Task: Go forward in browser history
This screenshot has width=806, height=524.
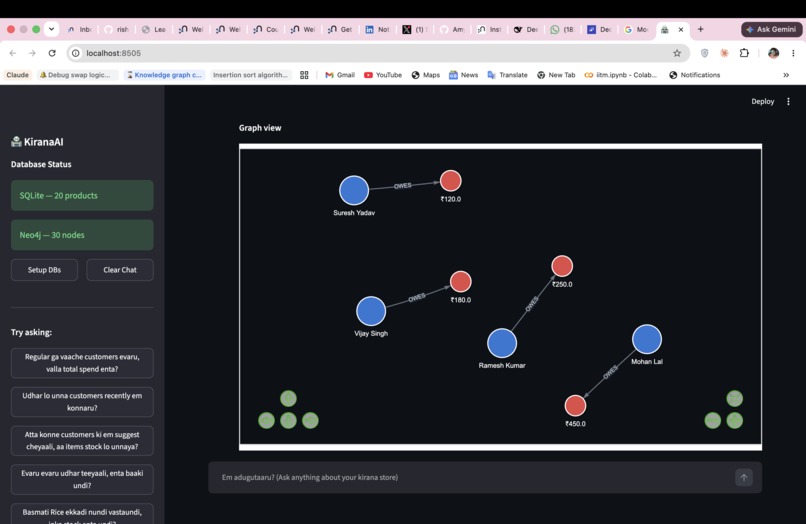Action: [x=32, y=53]
